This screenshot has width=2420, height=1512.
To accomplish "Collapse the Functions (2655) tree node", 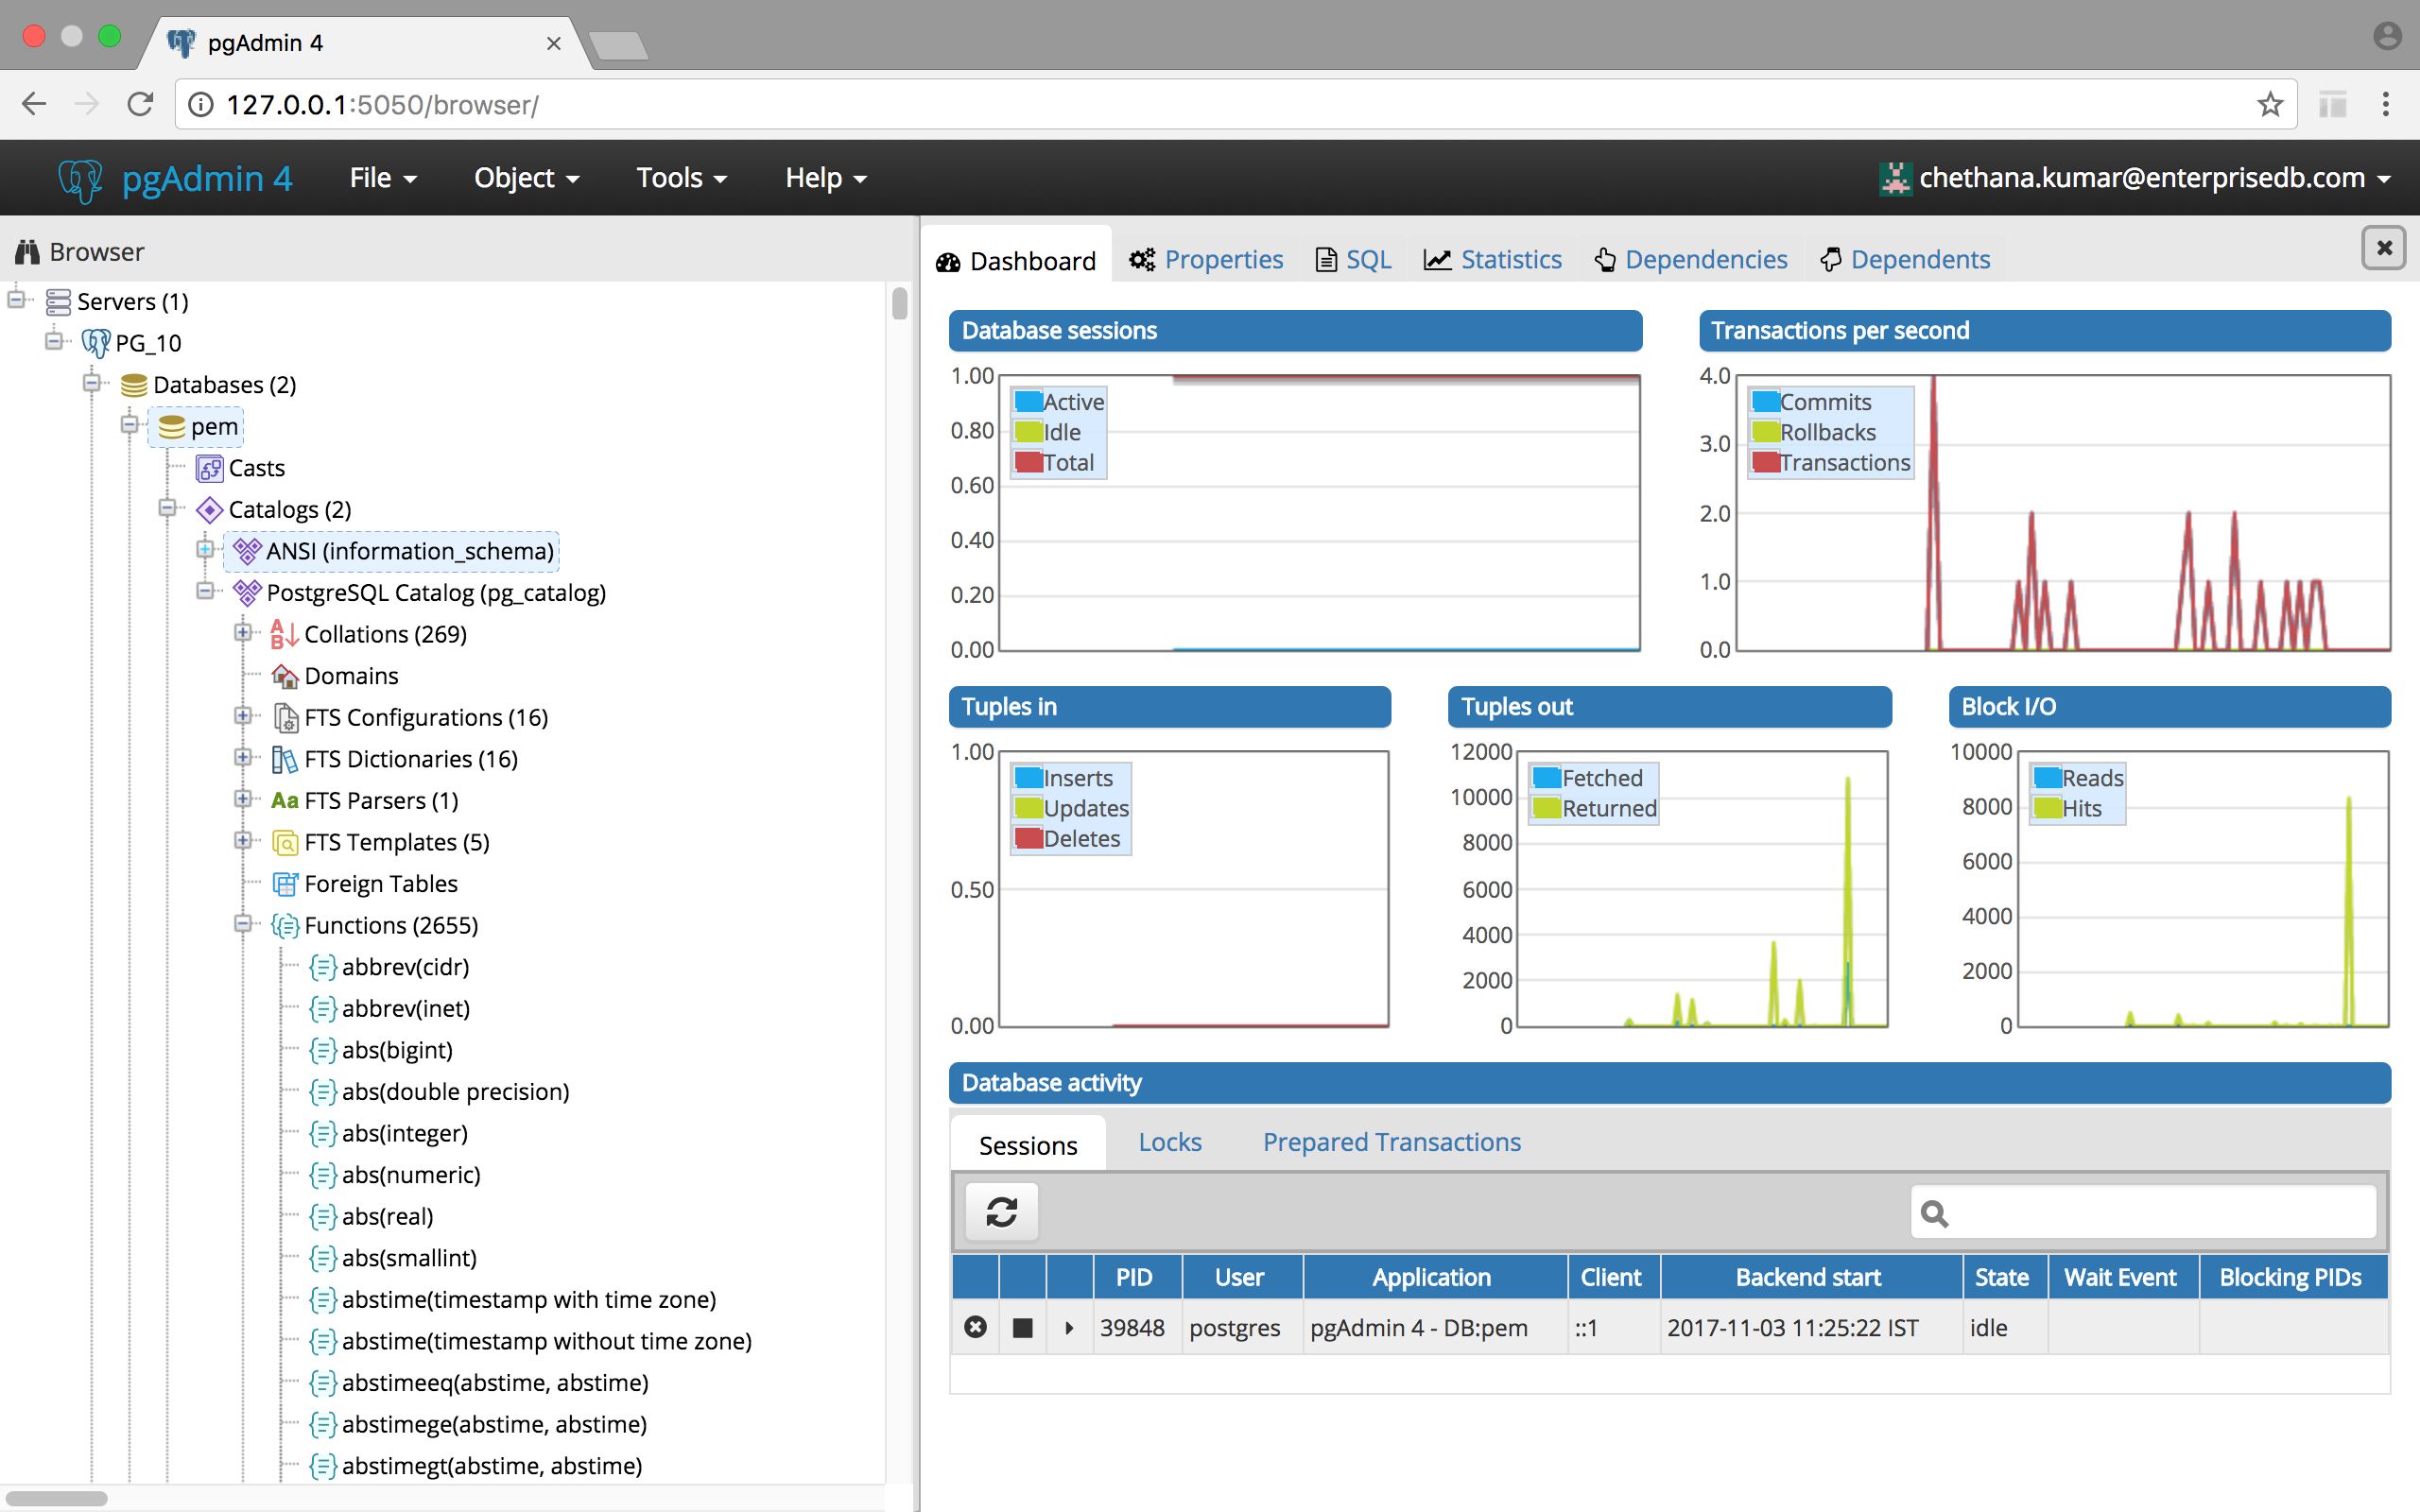I will [243, 924].
